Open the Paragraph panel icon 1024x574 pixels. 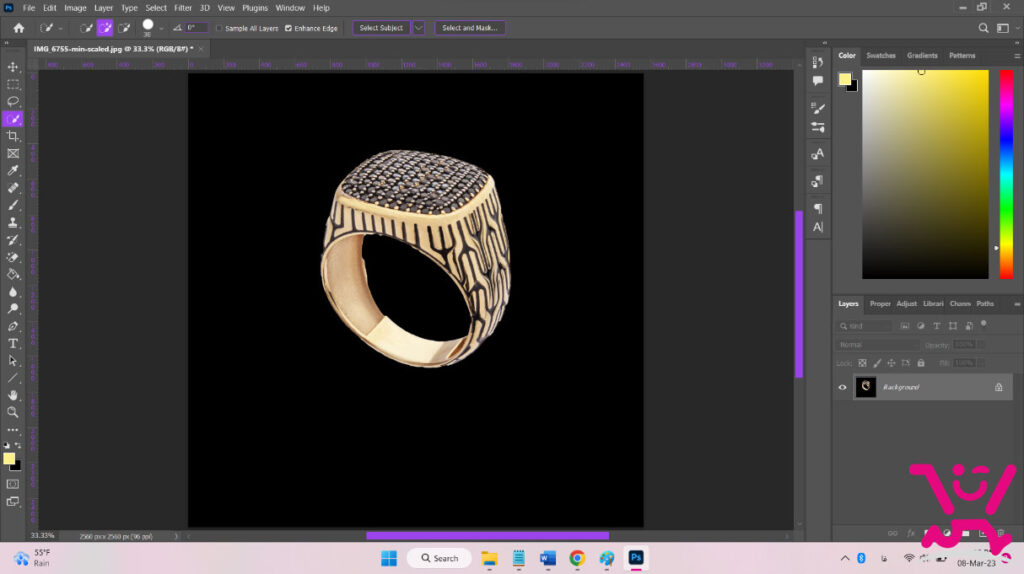(818, 209)
